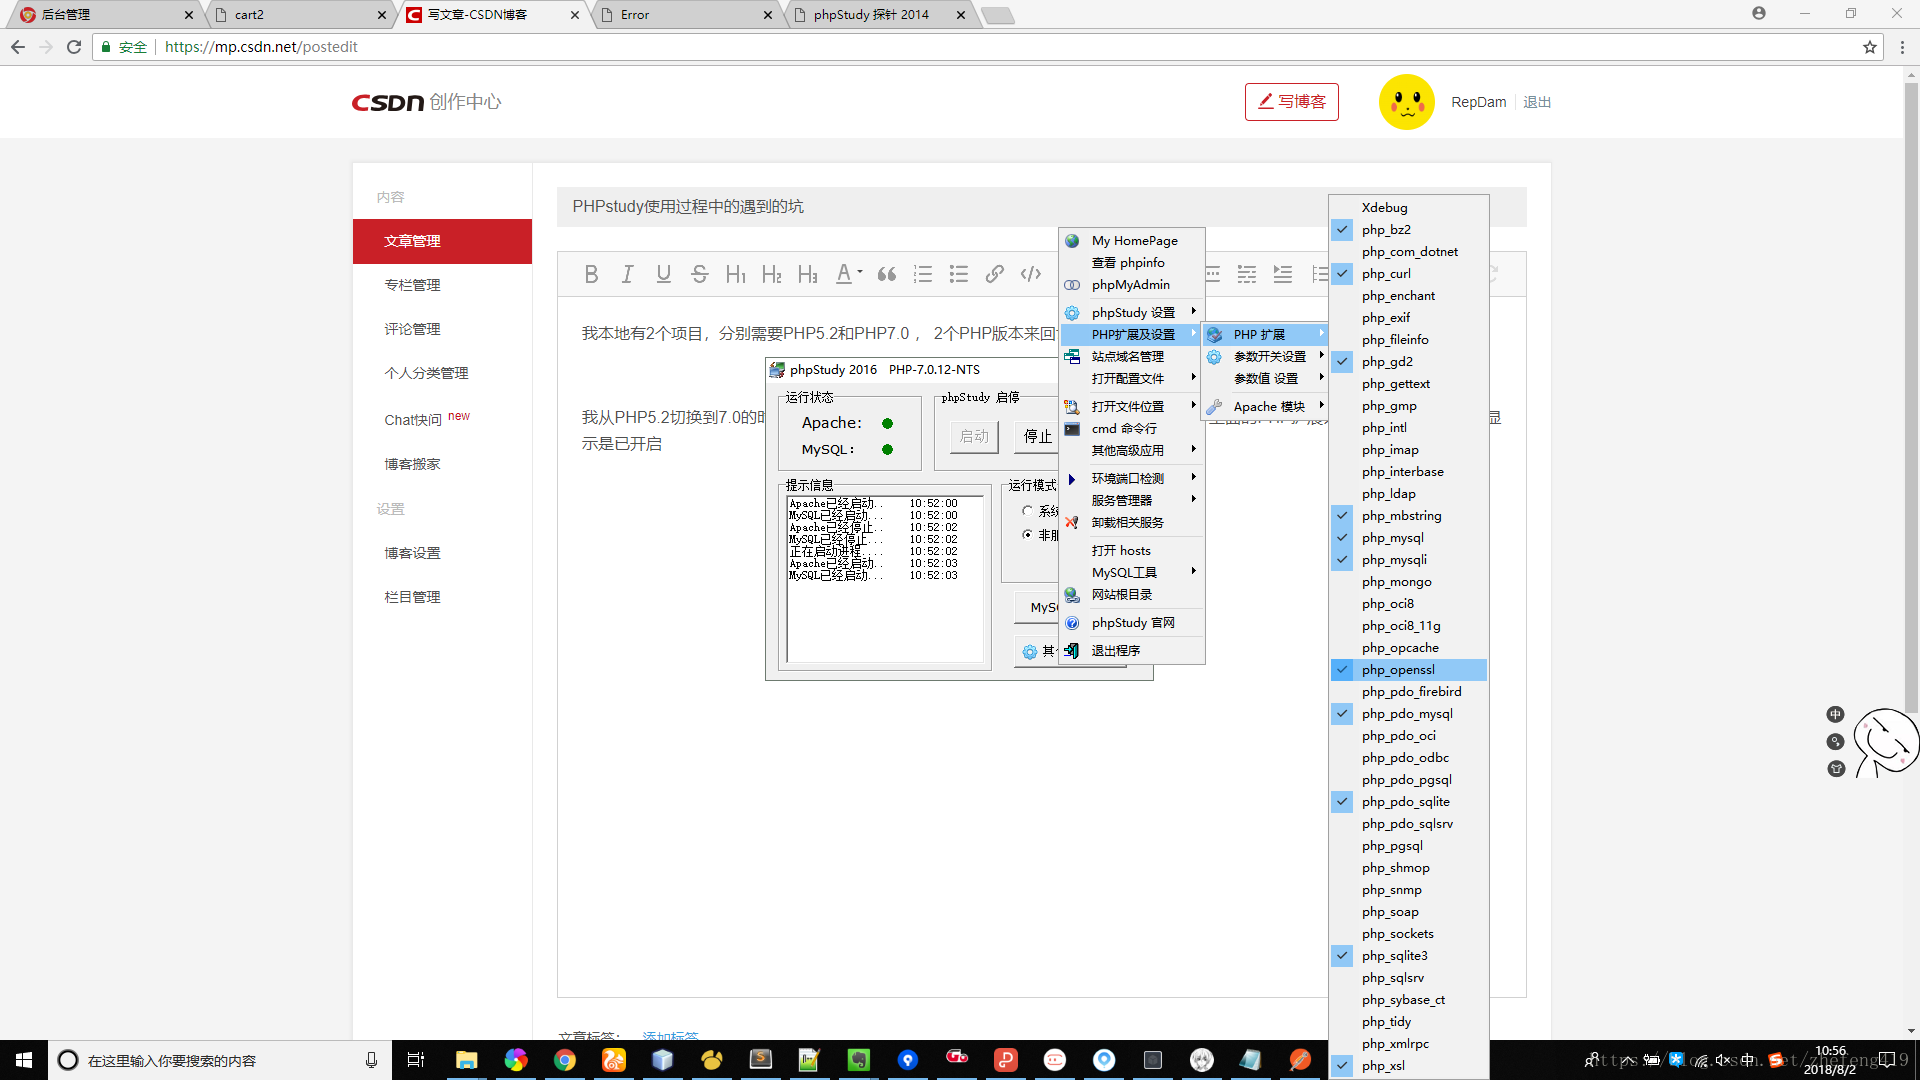
Task: Toggle php_gd2 extension
Action: pyautogui.click(x=1408, y=361)
